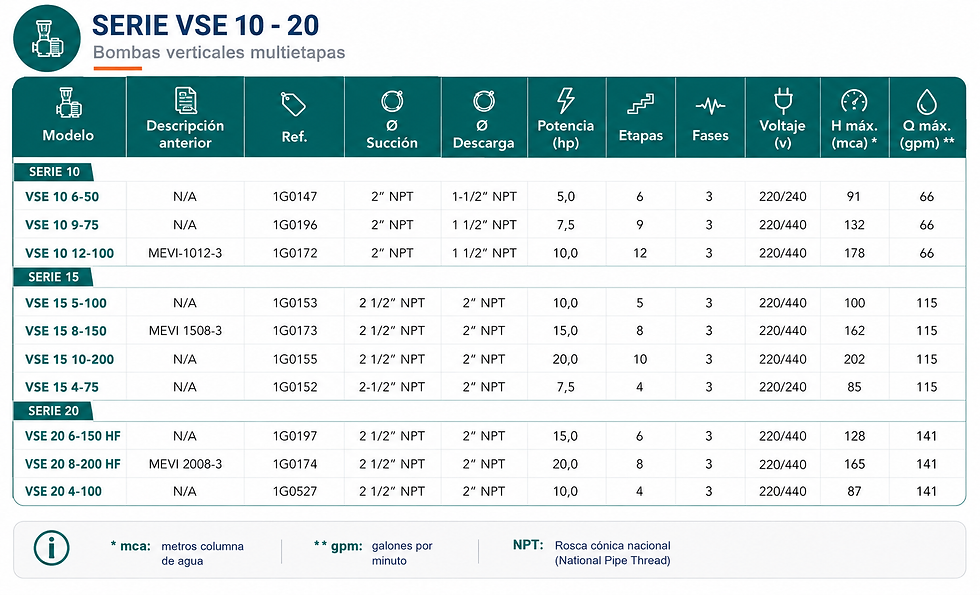This screenshot has height=595, width=980.
Task: Click the gauge icon above H máx.
Action: click(854, 101)
